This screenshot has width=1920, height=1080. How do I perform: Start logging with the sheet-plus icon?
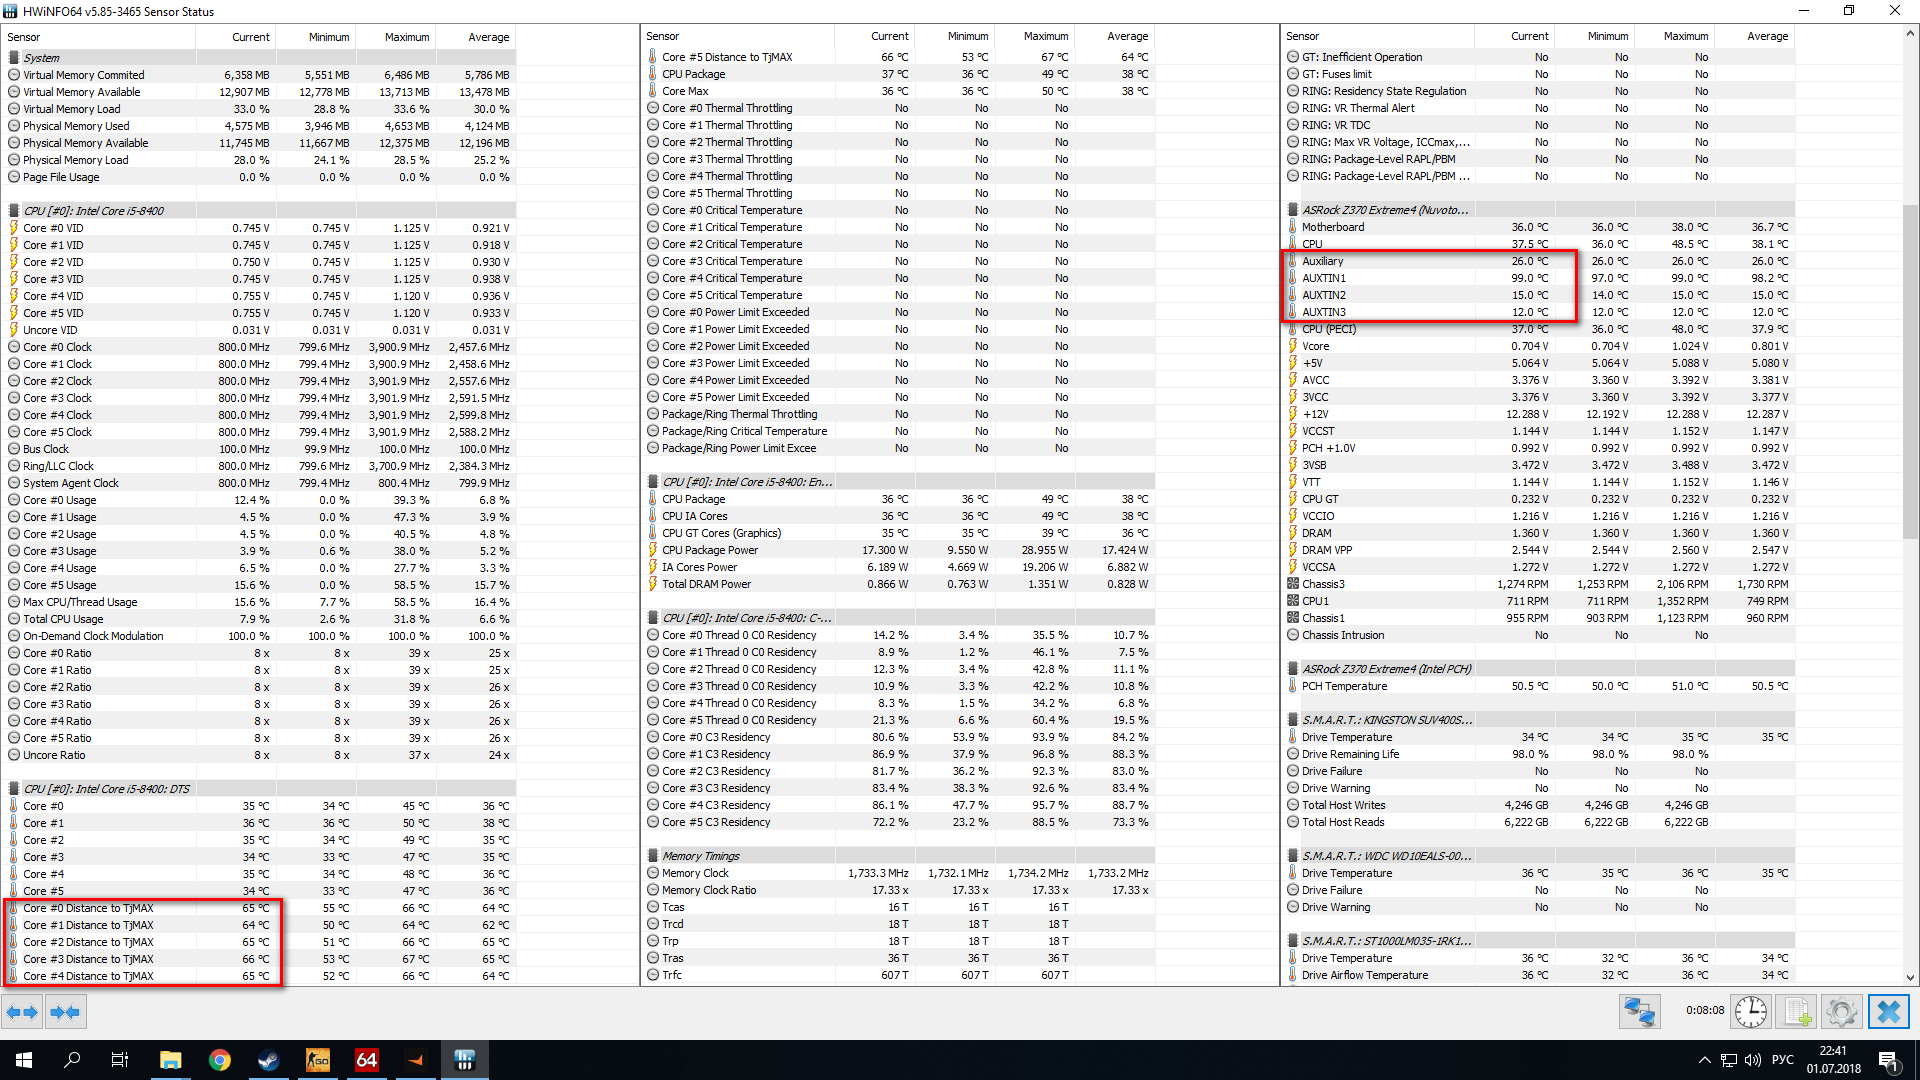click(x=1796, y=1012)
